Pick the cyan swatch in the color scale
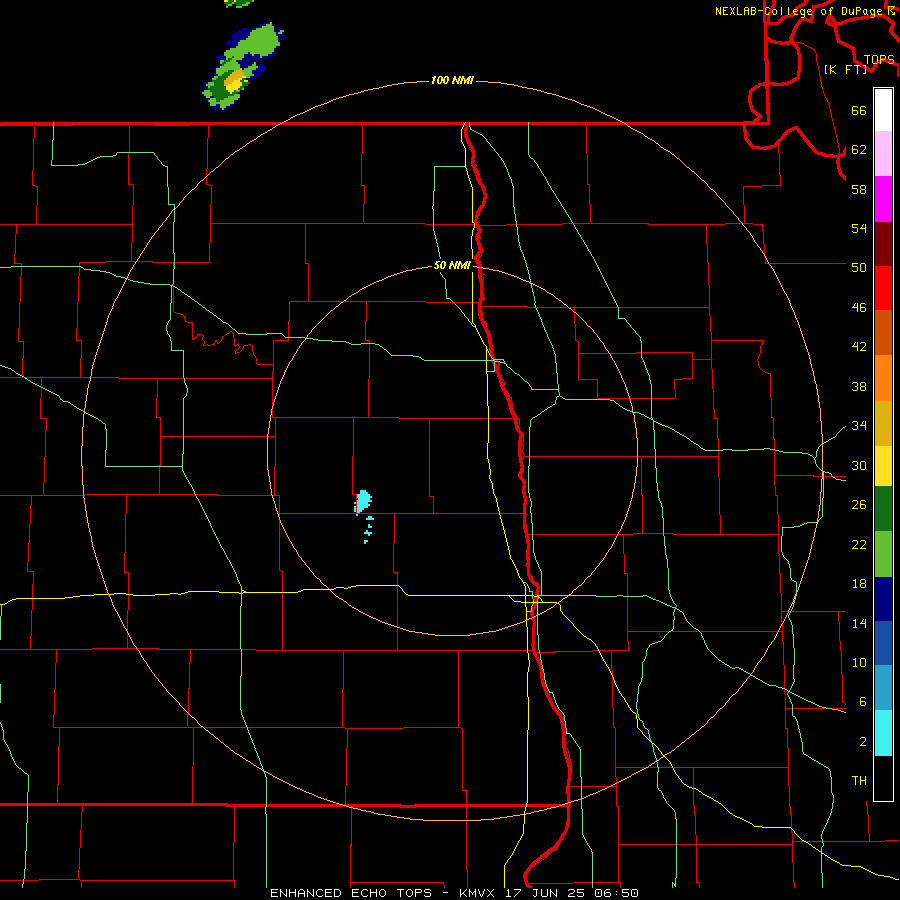The height and width of the screenshot is (900, 900). tap(883, 733)
